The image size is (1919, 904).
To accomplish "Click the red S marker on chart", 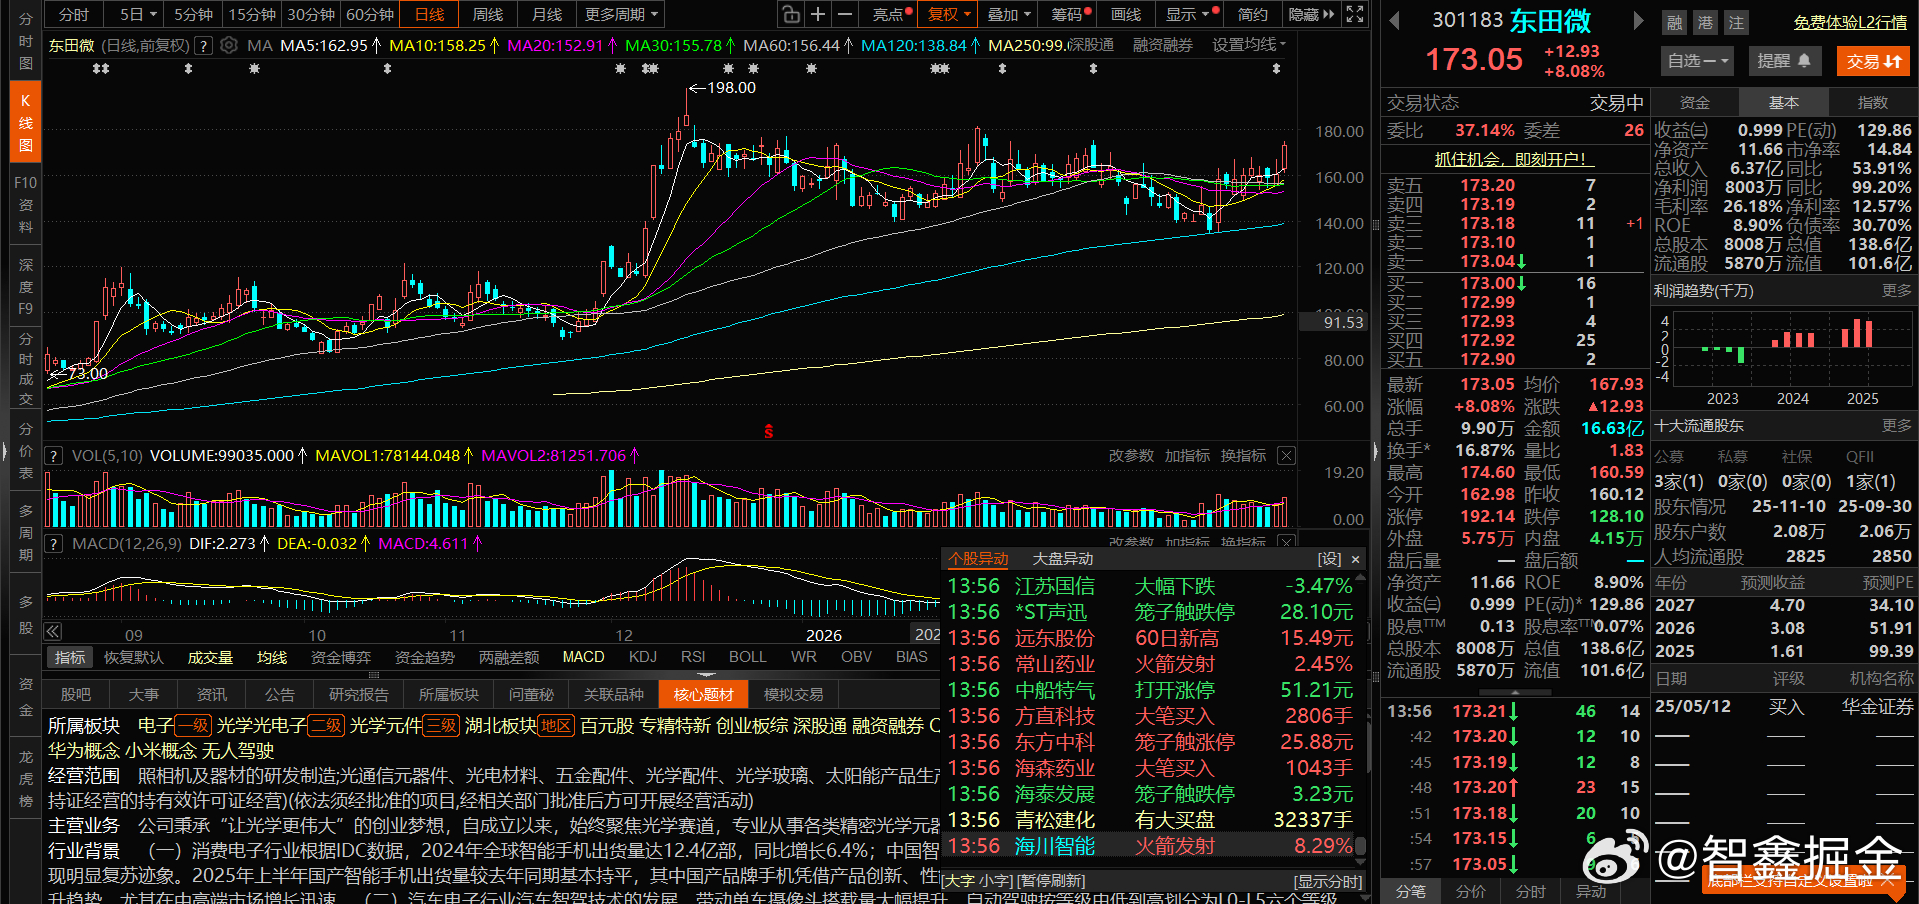I will tap(768, 431).
